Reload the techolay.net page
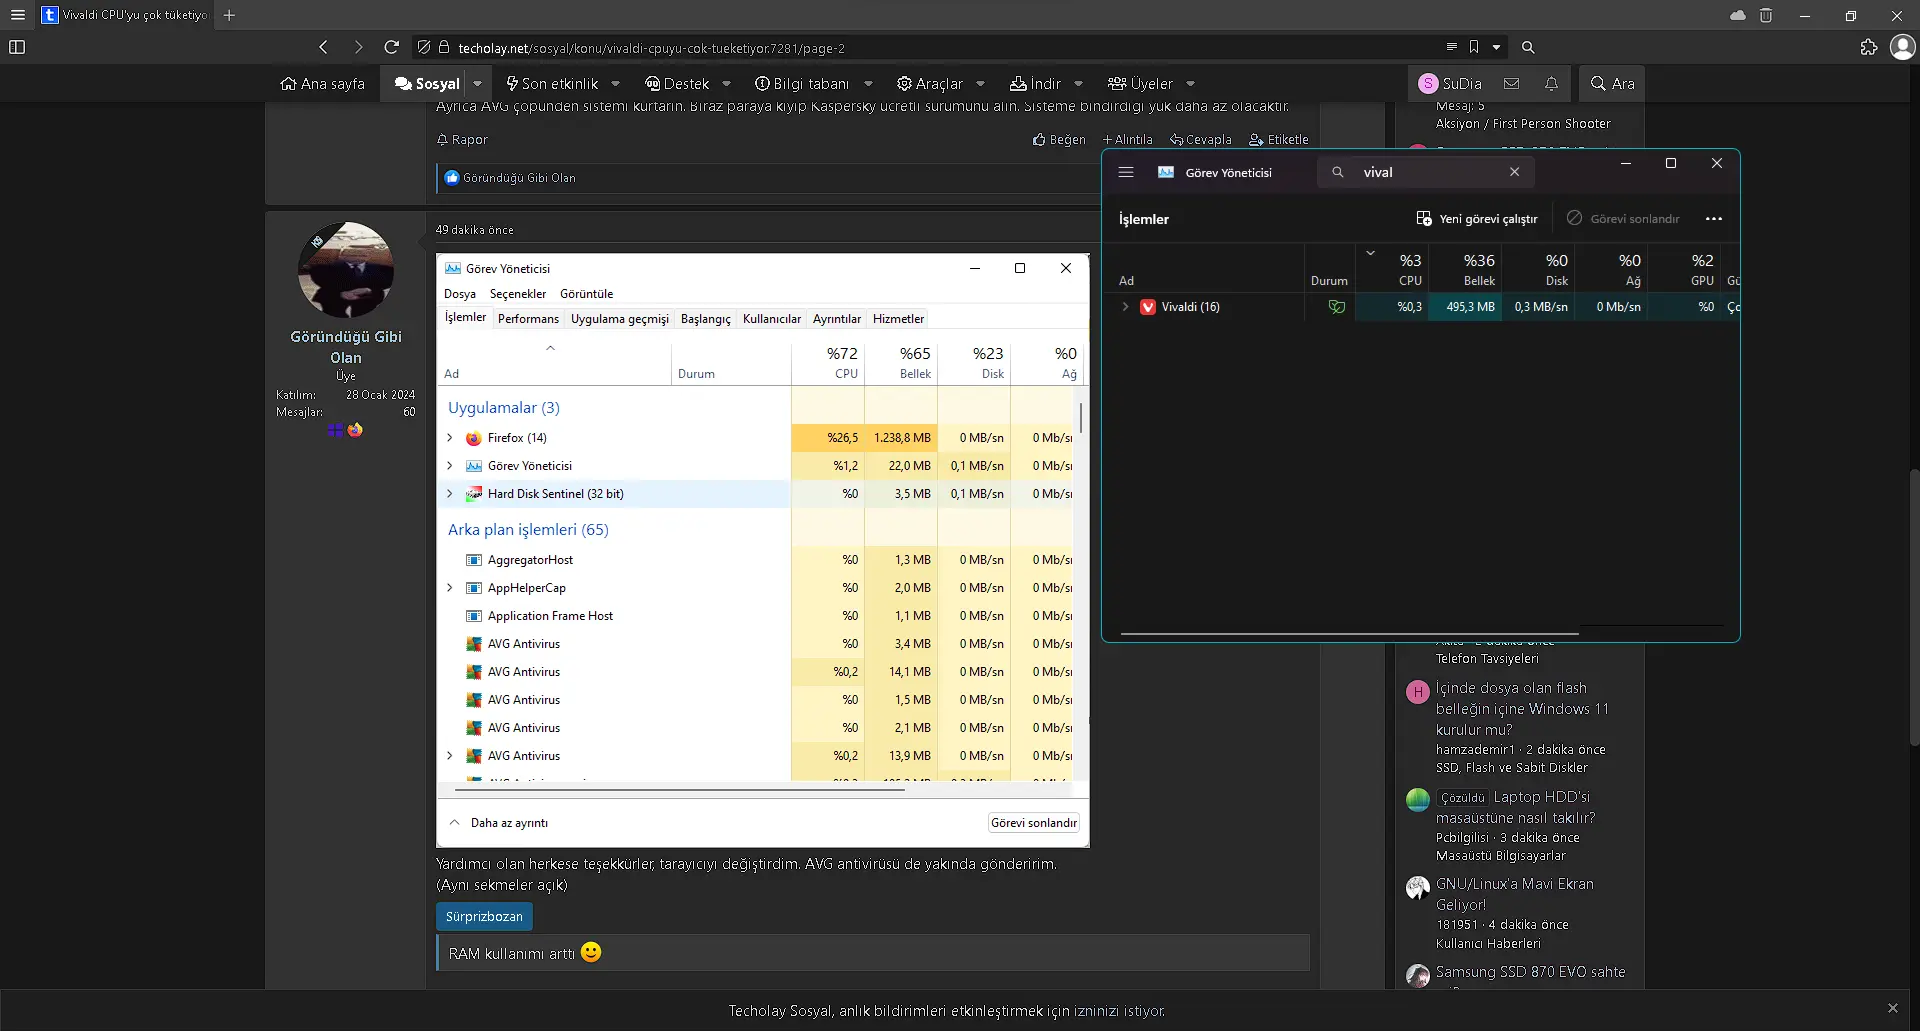 [392, 47]
